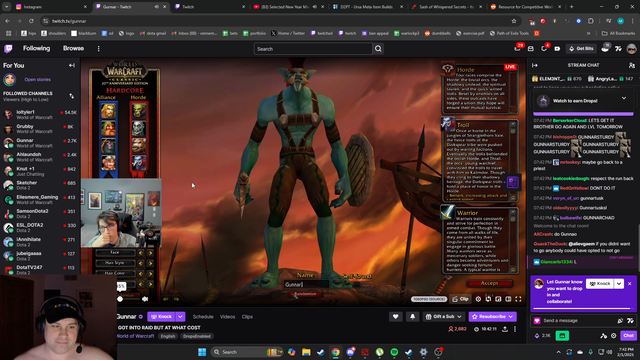Expand Watch to earn Drops panel

tap(624, 98)
